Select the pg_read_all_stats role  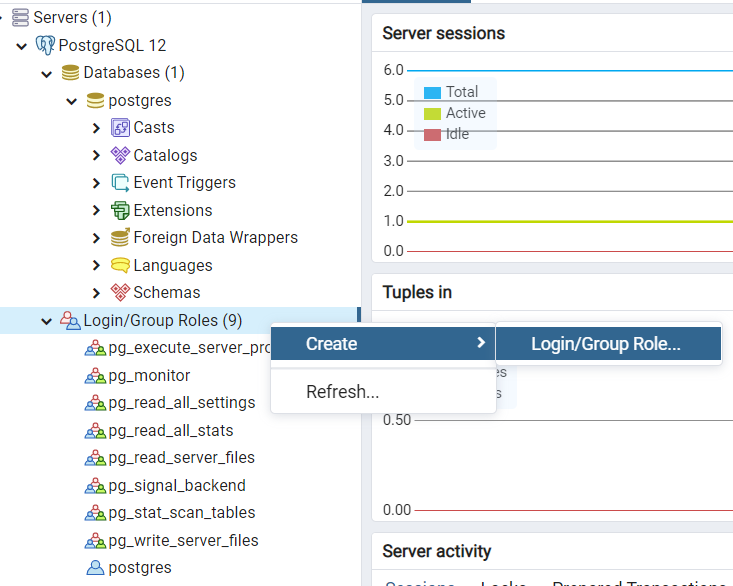pyautogui.click(x=170, y=431)
